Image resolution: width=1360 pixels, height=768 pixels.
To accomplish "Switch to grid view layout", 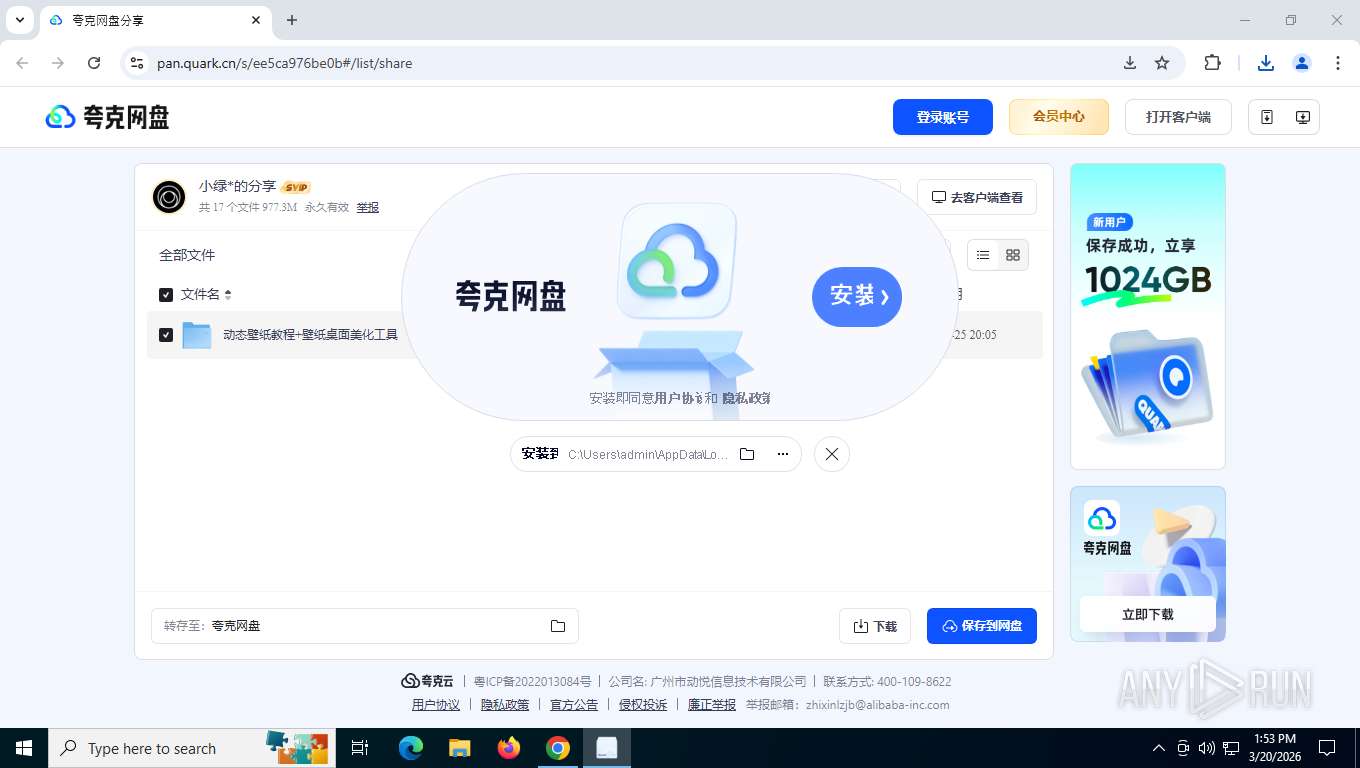I will pos(1013,255).
